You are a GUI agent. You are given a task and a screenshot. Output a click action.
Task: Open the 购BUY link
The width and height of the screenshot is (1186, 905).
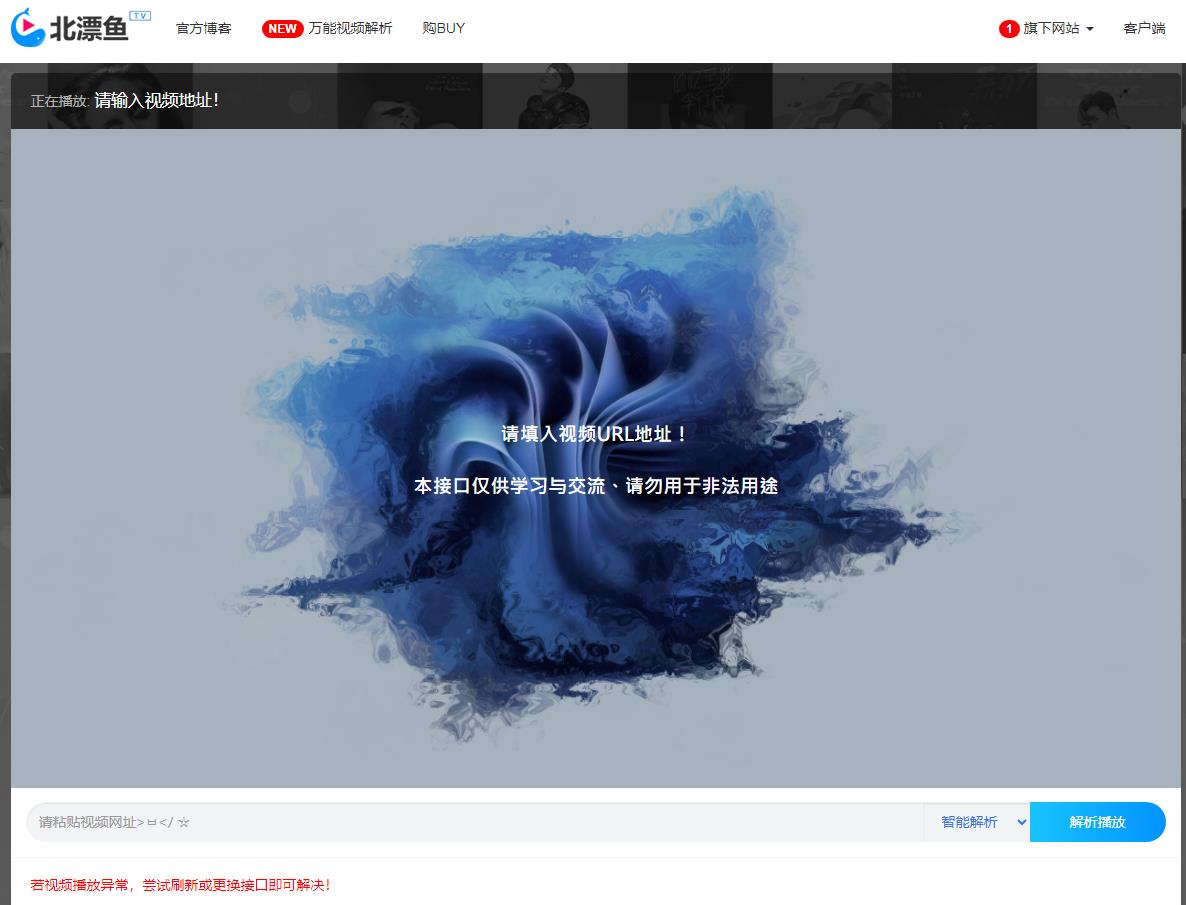[443, 29]
